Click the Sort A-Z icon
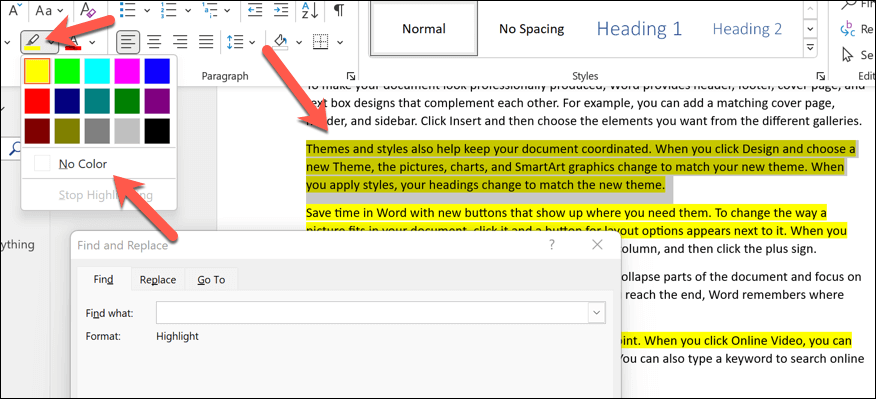Image resolution: width=876 pixels, height=399 pixels. tap(310, 10)
